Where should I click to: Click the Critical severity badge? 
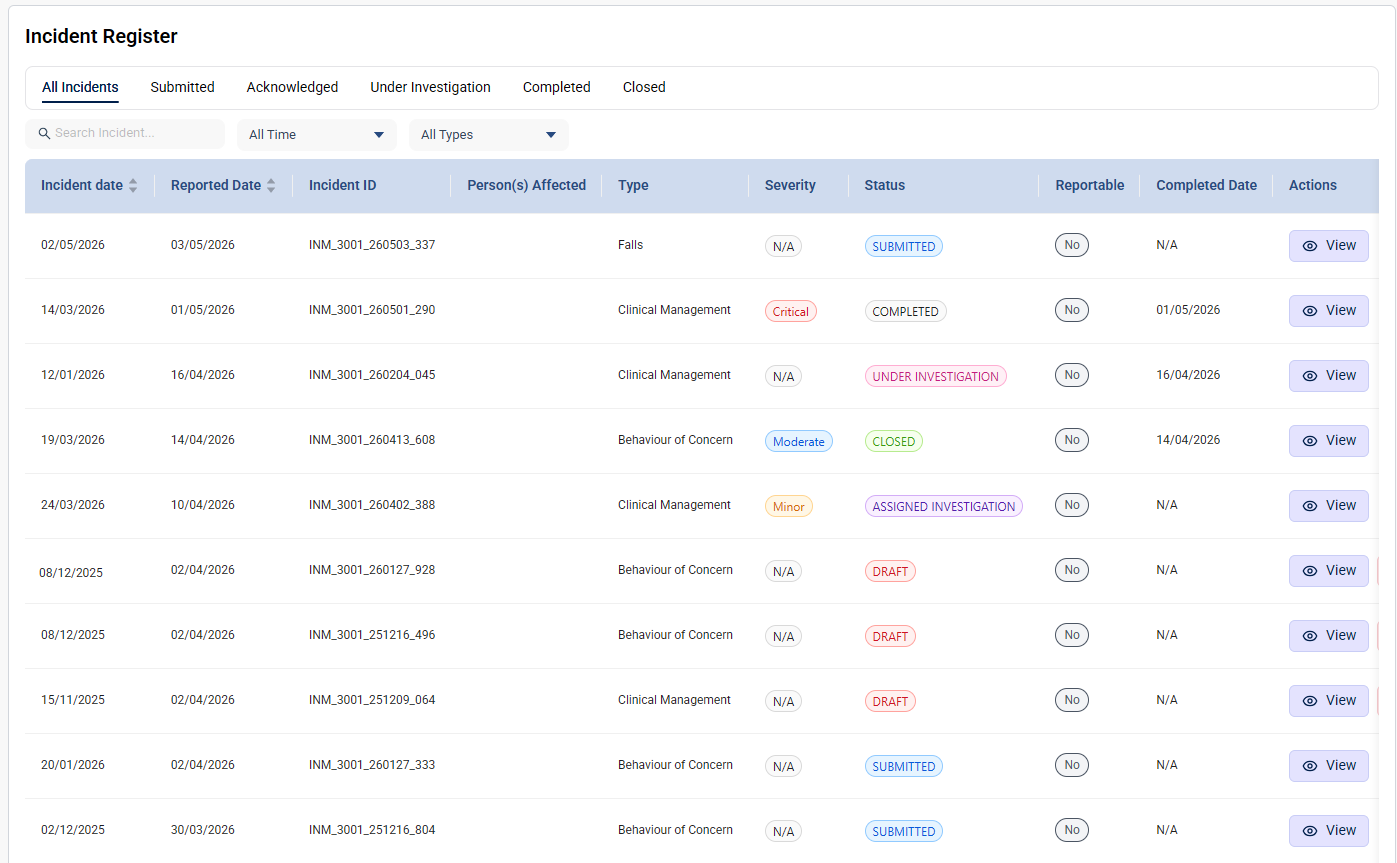[791, 311]
